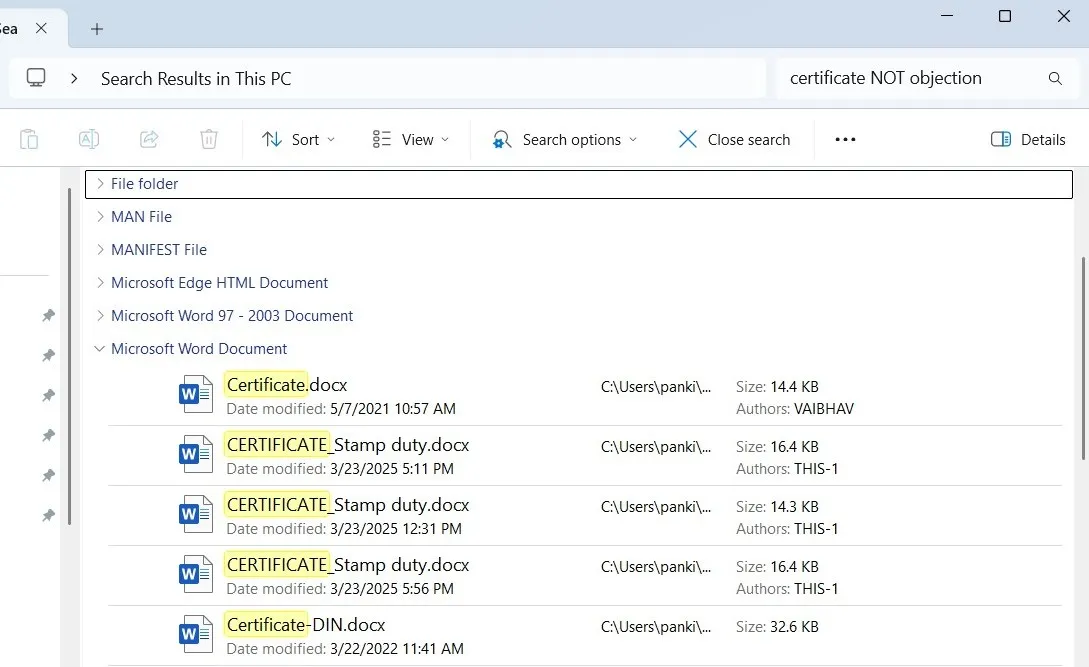Open the Search options dropdown
The width and height of the screenshot is (1089, 667).
click(x=565, y=139)
